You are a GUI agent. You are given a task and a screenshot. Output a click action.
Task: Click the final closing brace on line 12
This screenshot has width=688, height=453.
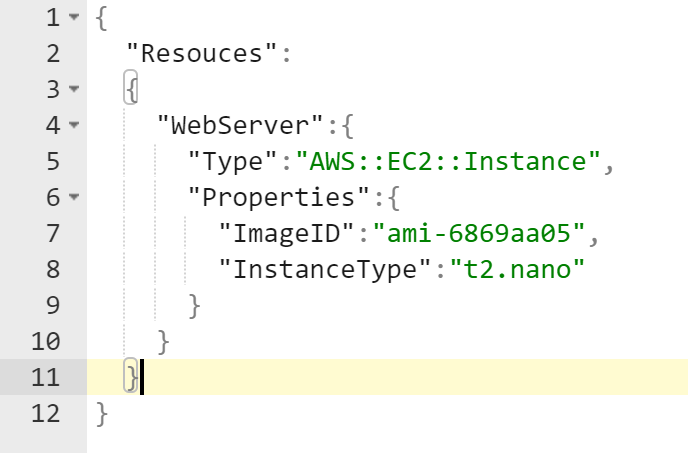tap(102, 413)
